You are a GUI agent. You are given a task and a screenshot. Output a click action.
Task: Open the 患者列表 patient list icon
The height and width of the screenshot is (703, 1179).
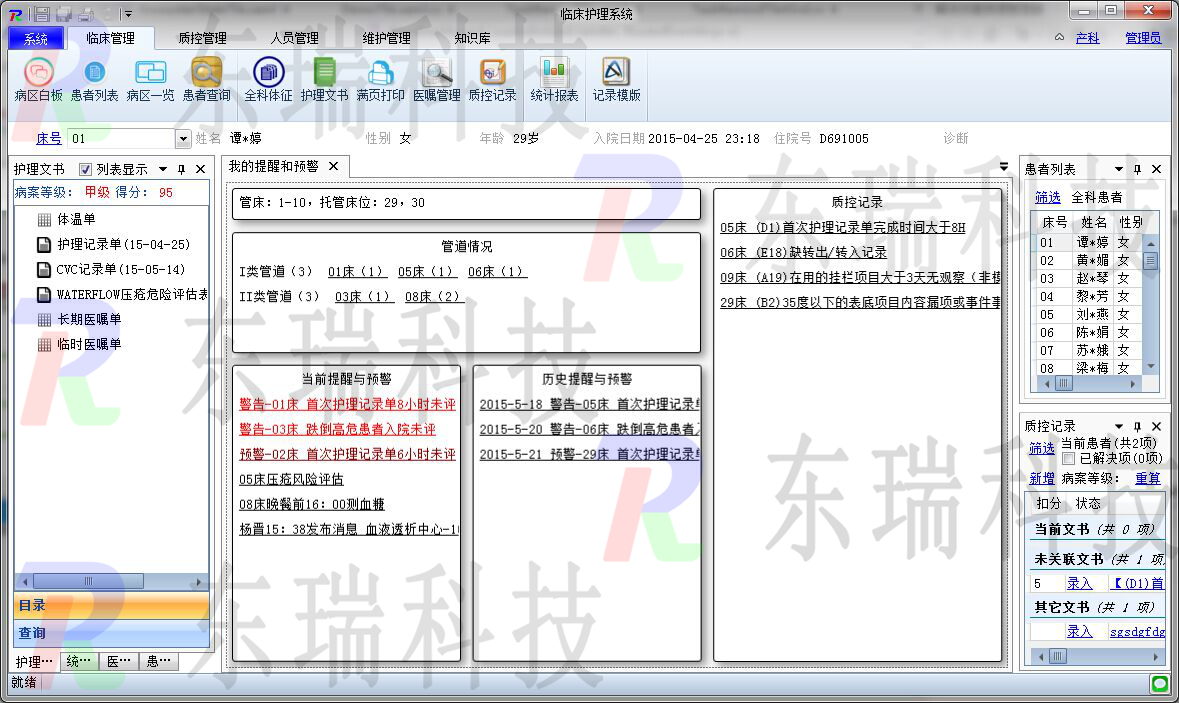94,80
